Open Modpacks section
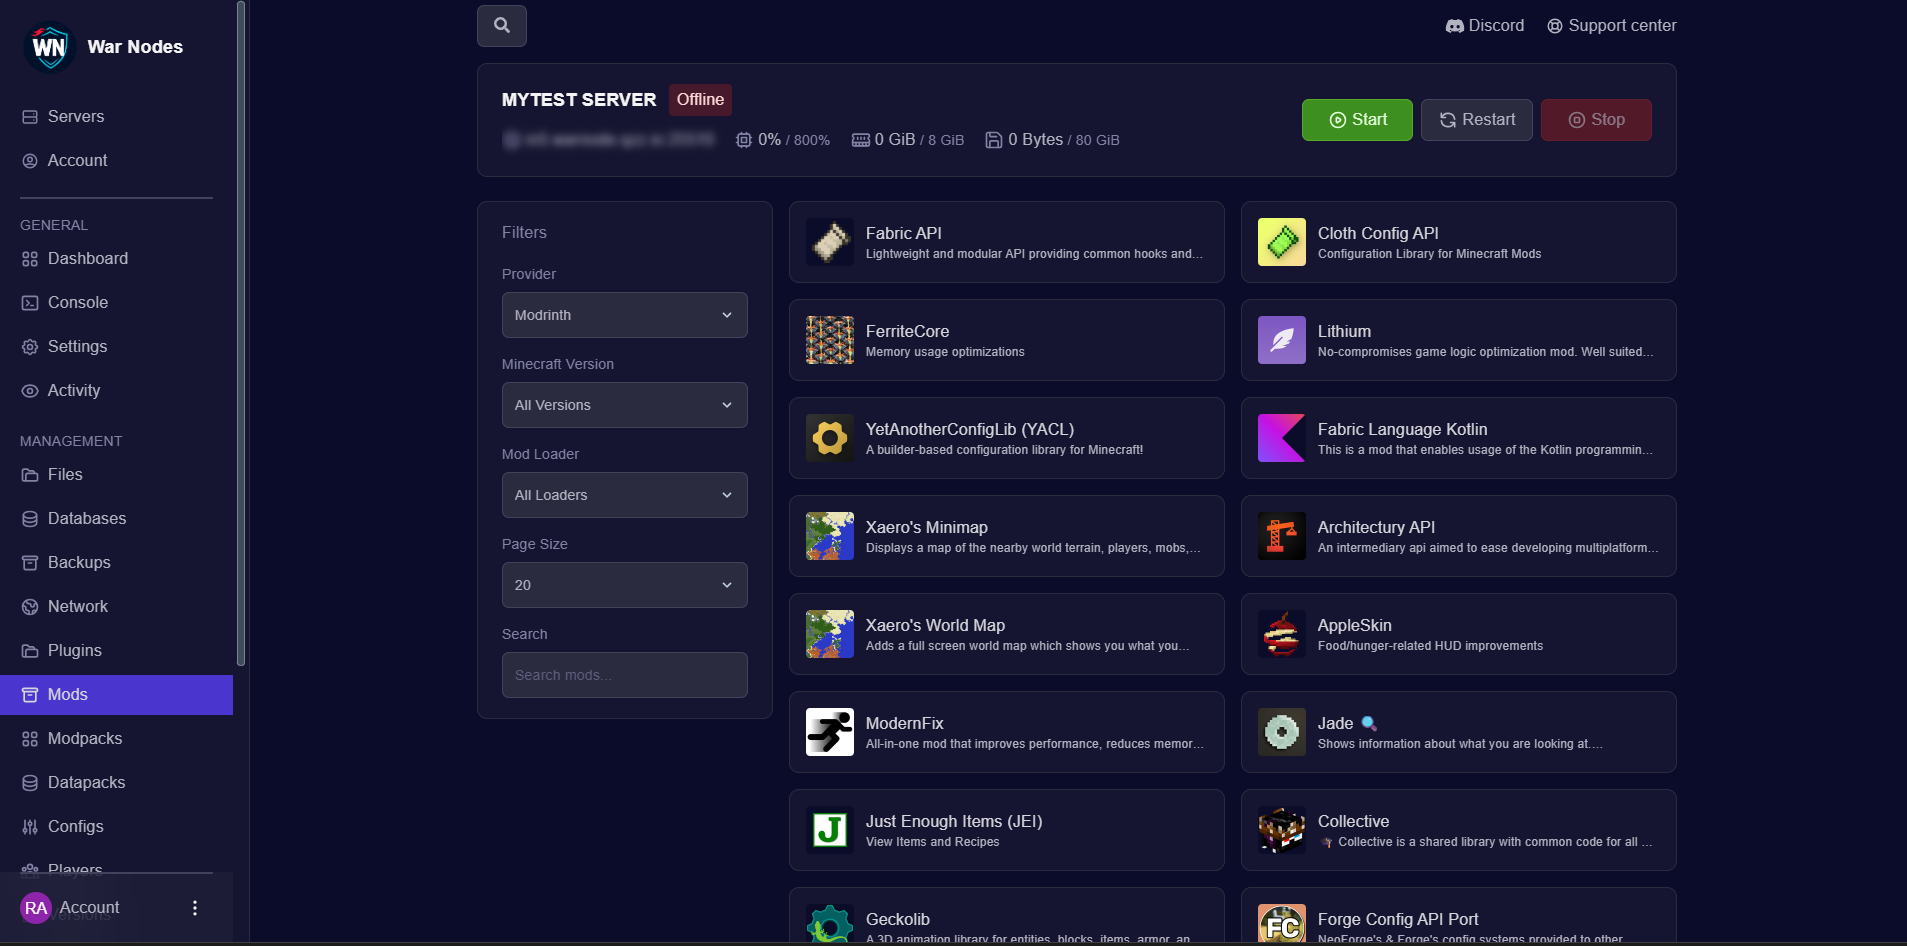Screen dimensions: 1907x946 (116, 739)
